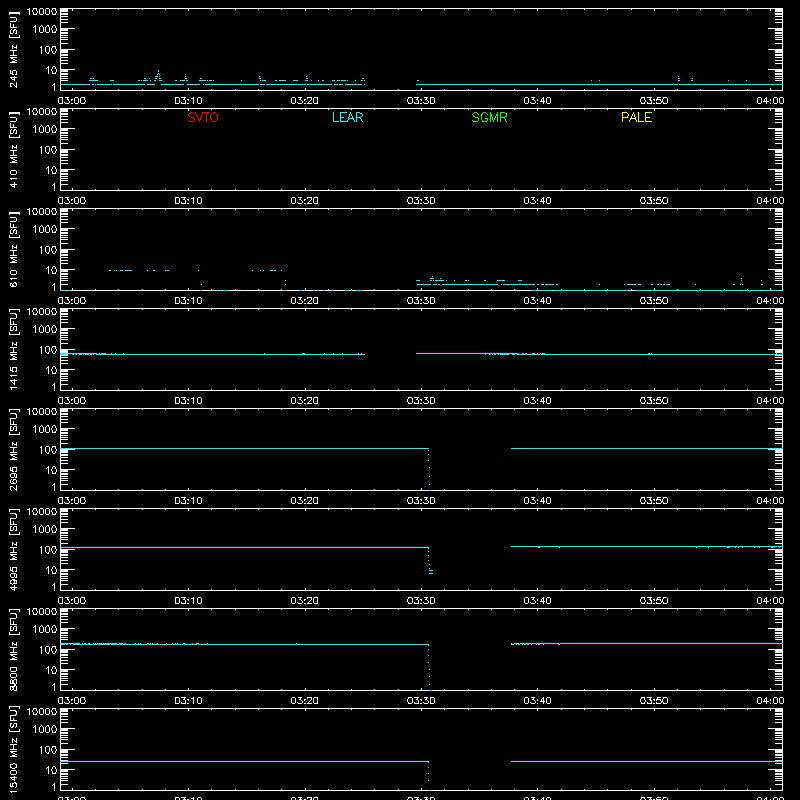Screen dimensions: 800x800
Task: Click the red SVTO station label
Action: [x=203, y=117]
